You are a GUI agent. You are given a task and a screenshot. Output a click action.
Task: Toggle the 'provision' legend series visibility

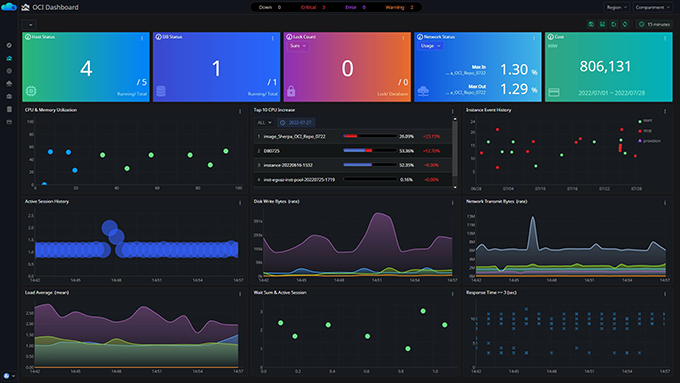649,141
